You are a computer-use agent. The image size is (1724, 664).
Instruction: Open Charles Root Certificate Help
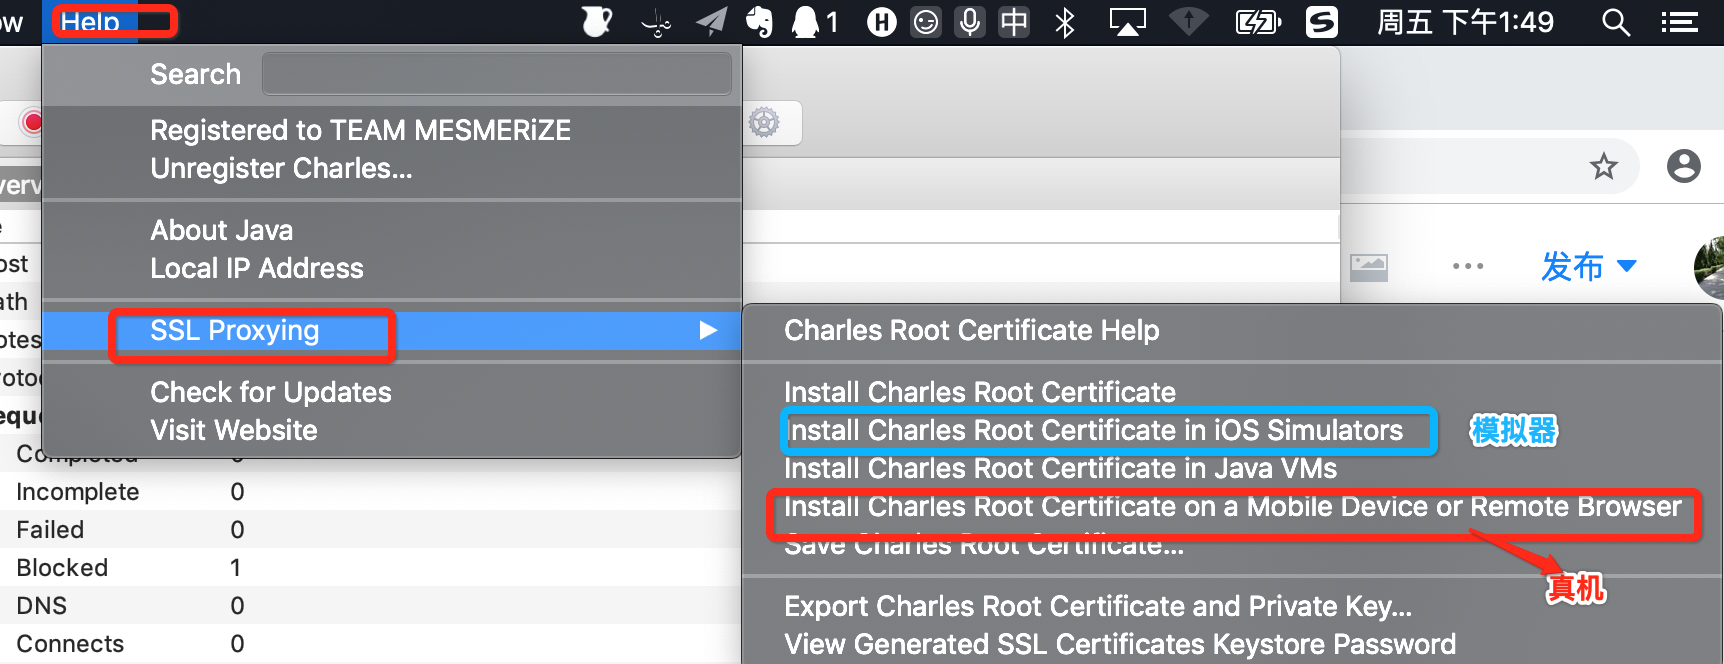pos(971,330)
